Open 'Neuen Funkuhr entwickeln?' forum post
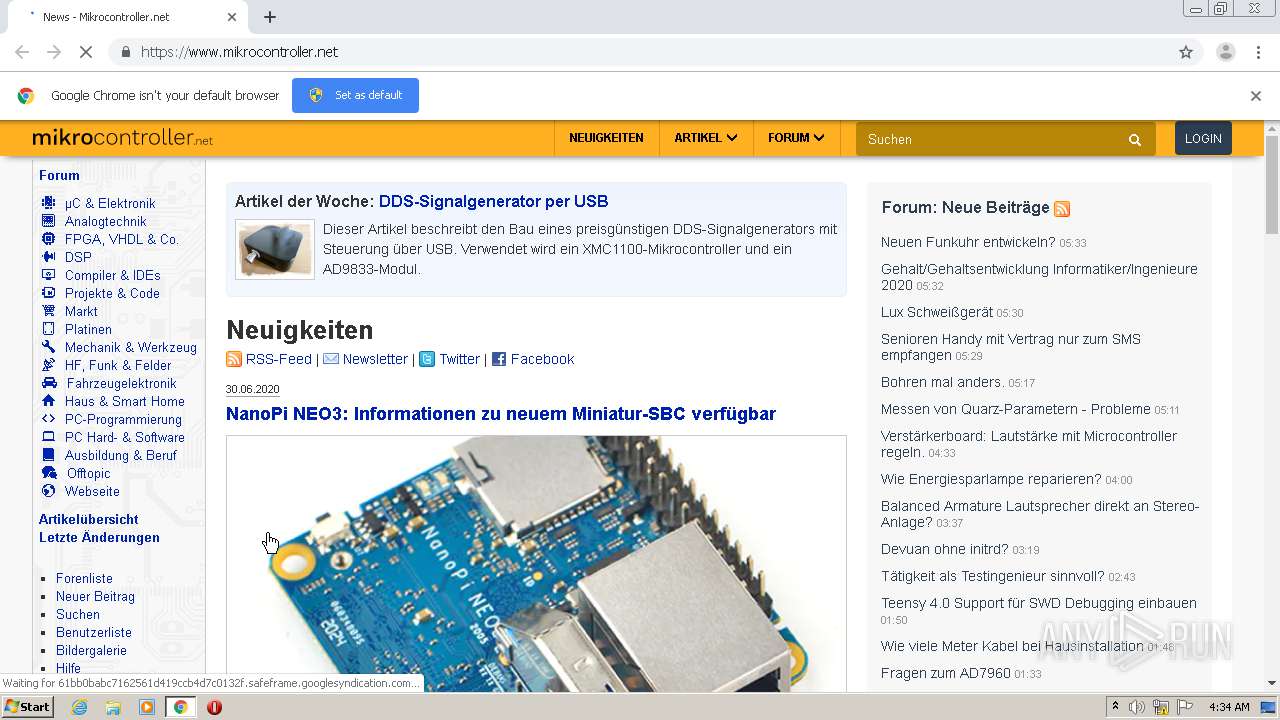Image resolution: width=1280 pixels, height=720 pixels. (968, 242)
